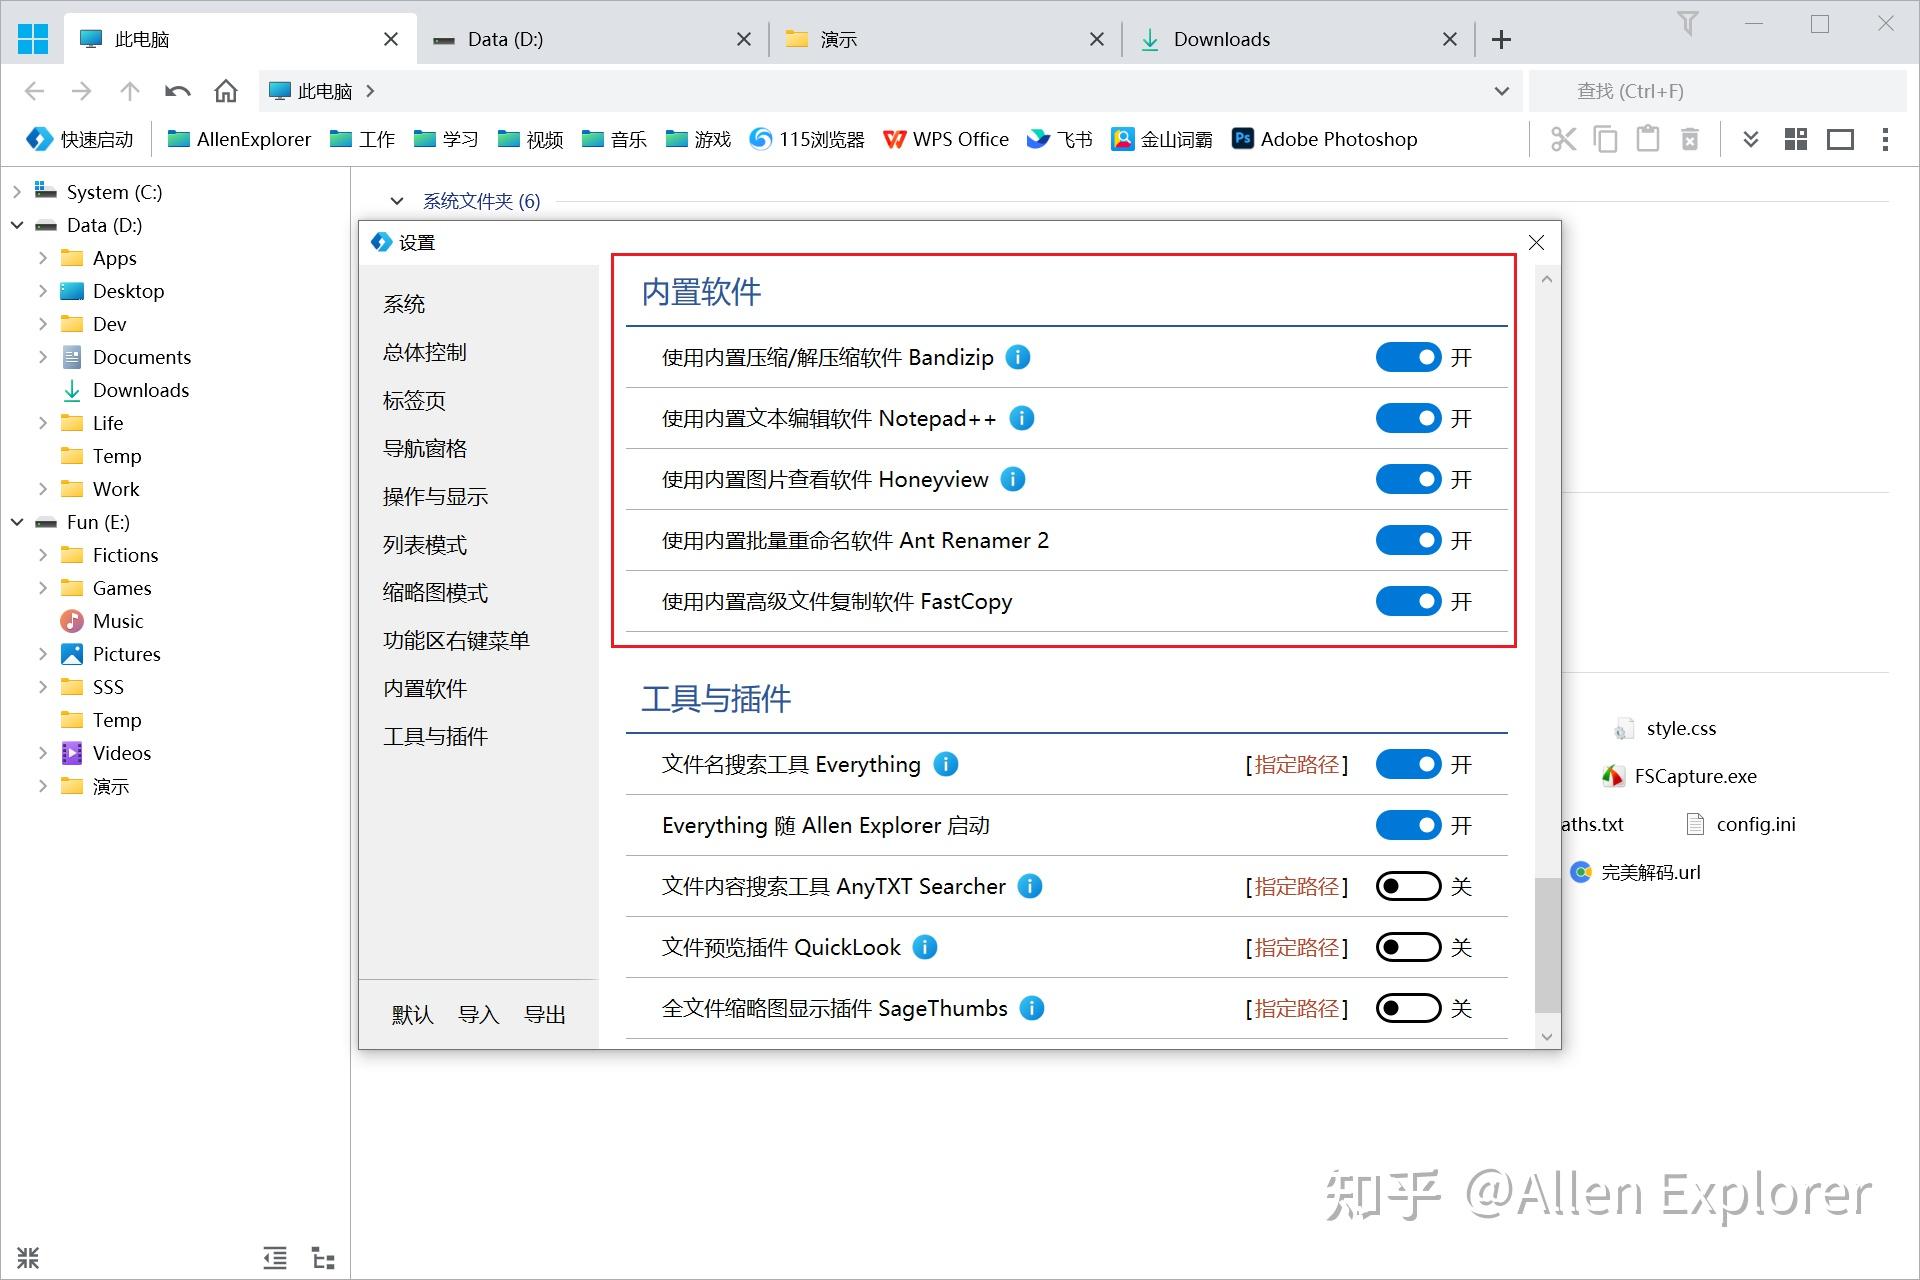
Task: Switch to the Downloads tab
Action: pyautogui.click(x=1222, y=39)
